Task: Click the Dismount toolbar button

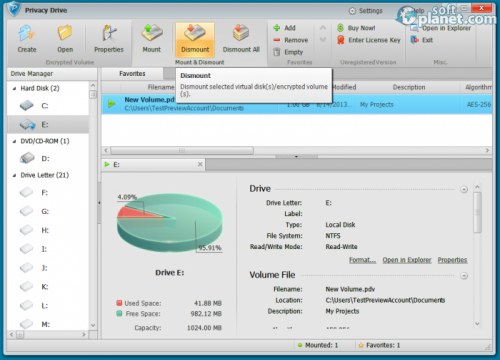Action: click(195, 39)
